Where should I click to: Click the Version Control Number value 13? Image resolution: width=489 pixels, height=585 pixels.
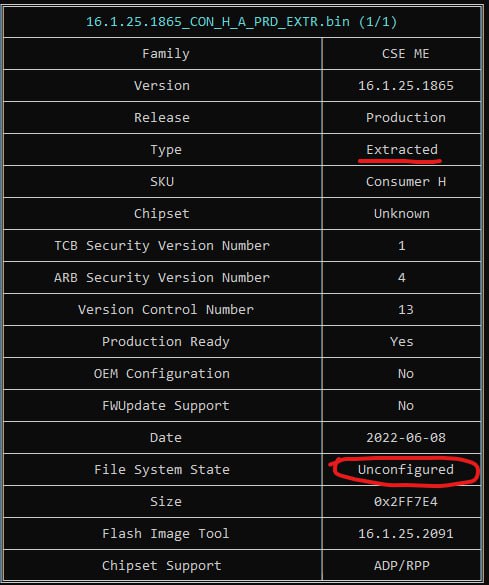405,310
